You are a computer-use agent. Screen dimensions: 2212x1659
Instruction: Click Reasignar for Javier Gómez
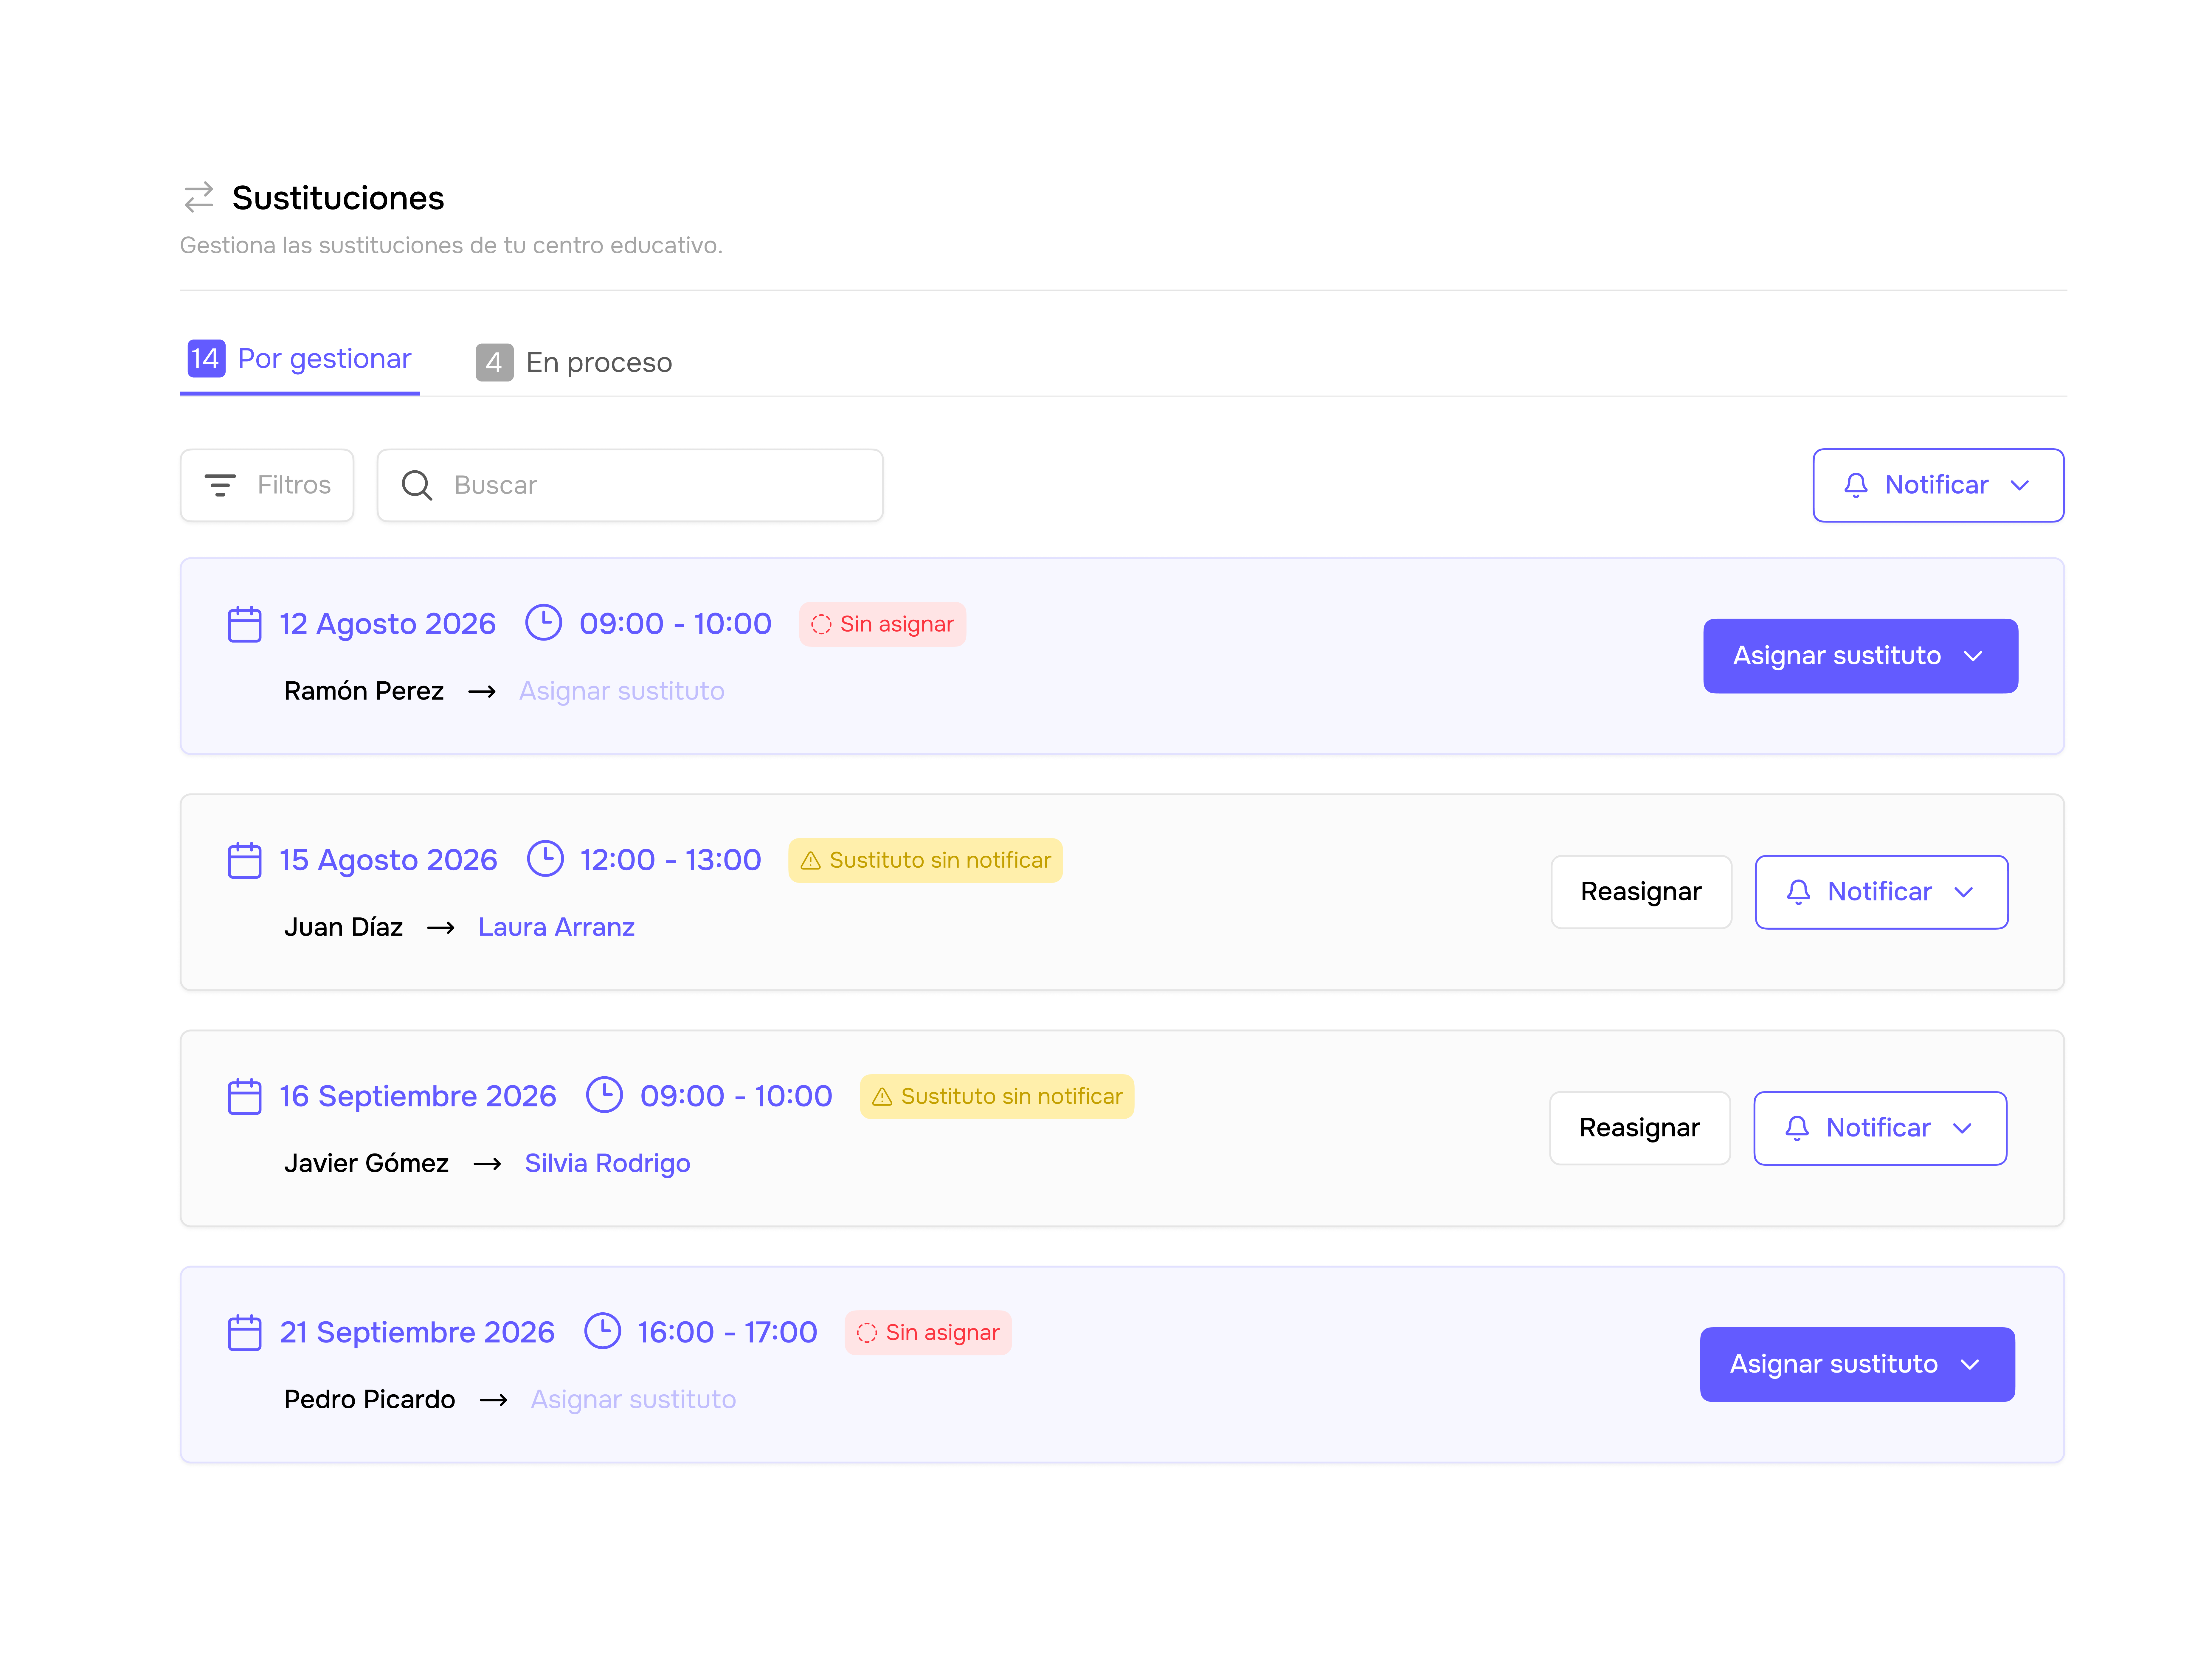tap(1640, 1128)
